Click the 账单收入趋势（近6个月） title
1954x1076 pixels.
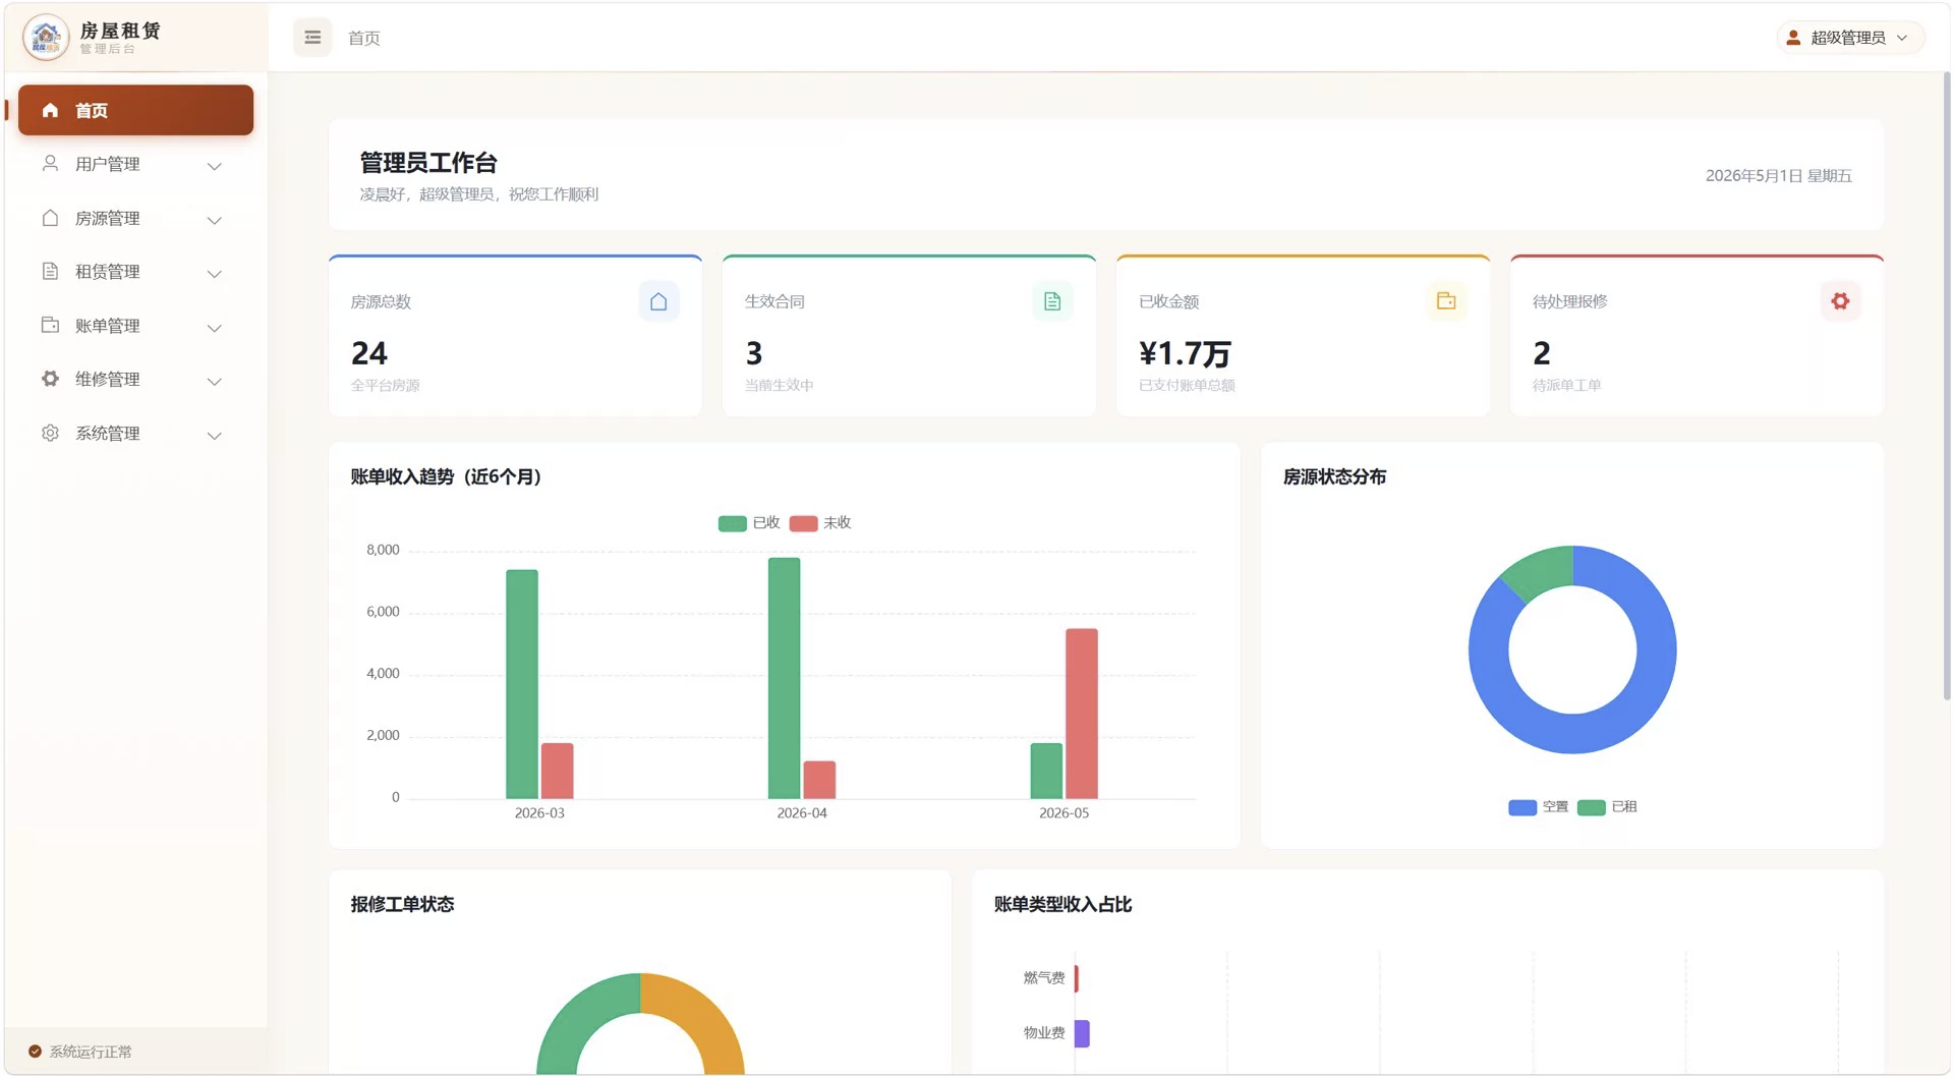click(446, 477)
